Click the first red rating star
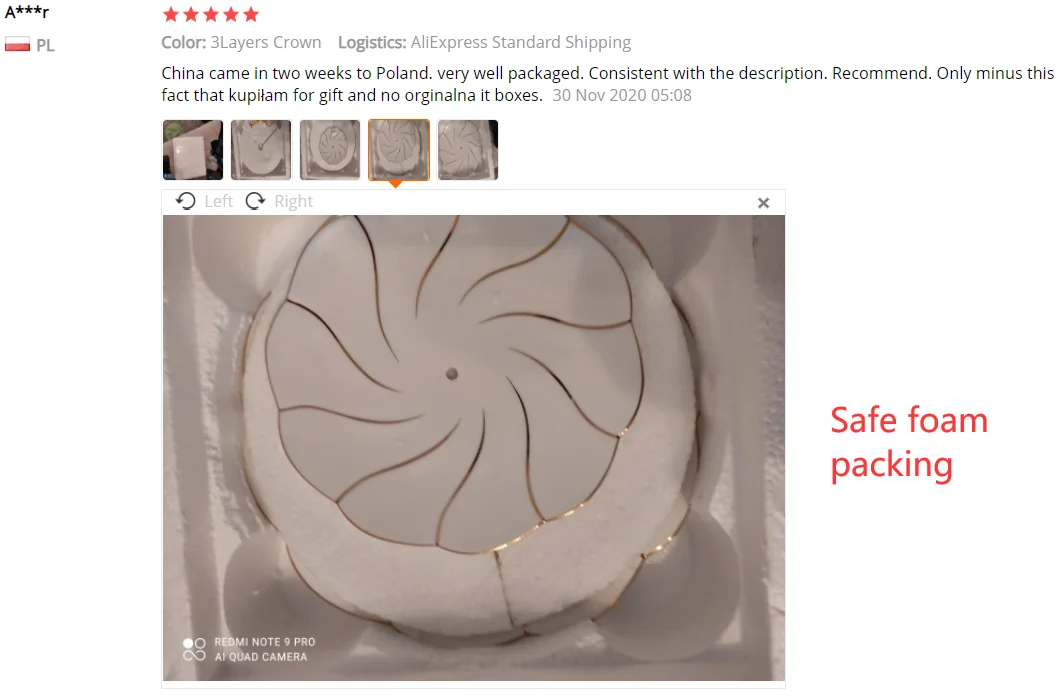1056x698 pixels. click(x=171, y=14)
